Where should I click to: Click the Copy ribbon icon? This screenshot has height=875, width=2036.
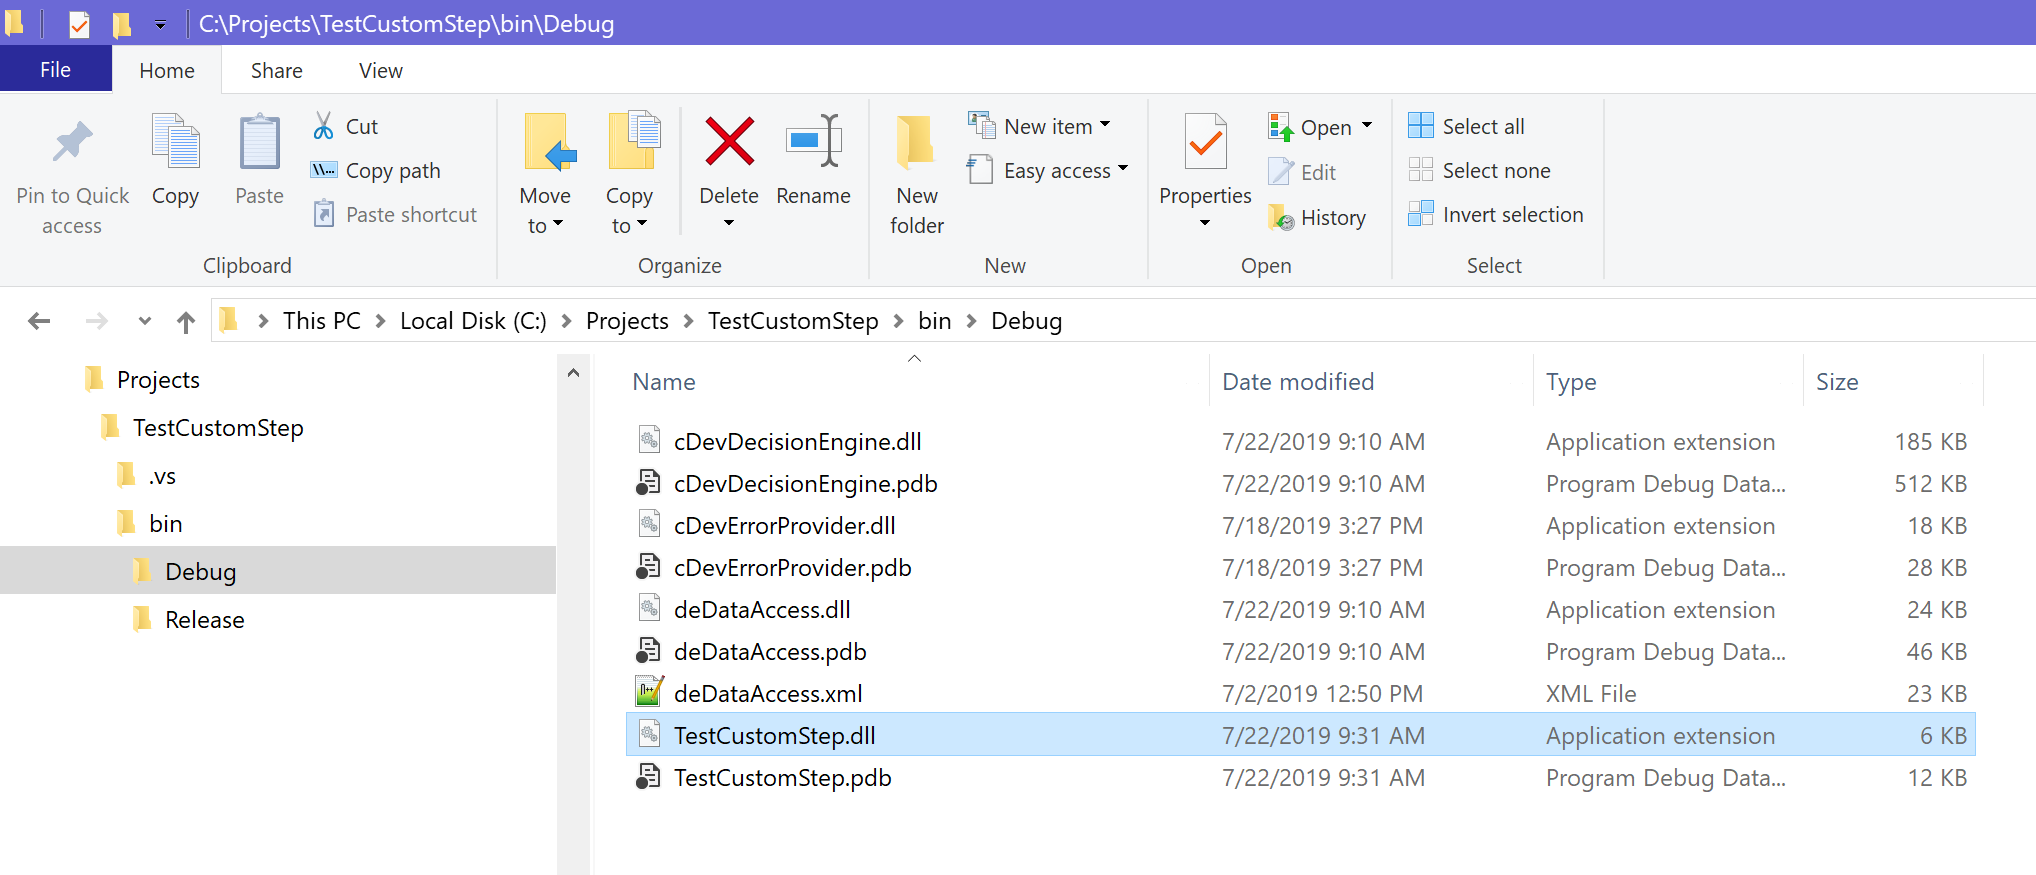[175, 141]
